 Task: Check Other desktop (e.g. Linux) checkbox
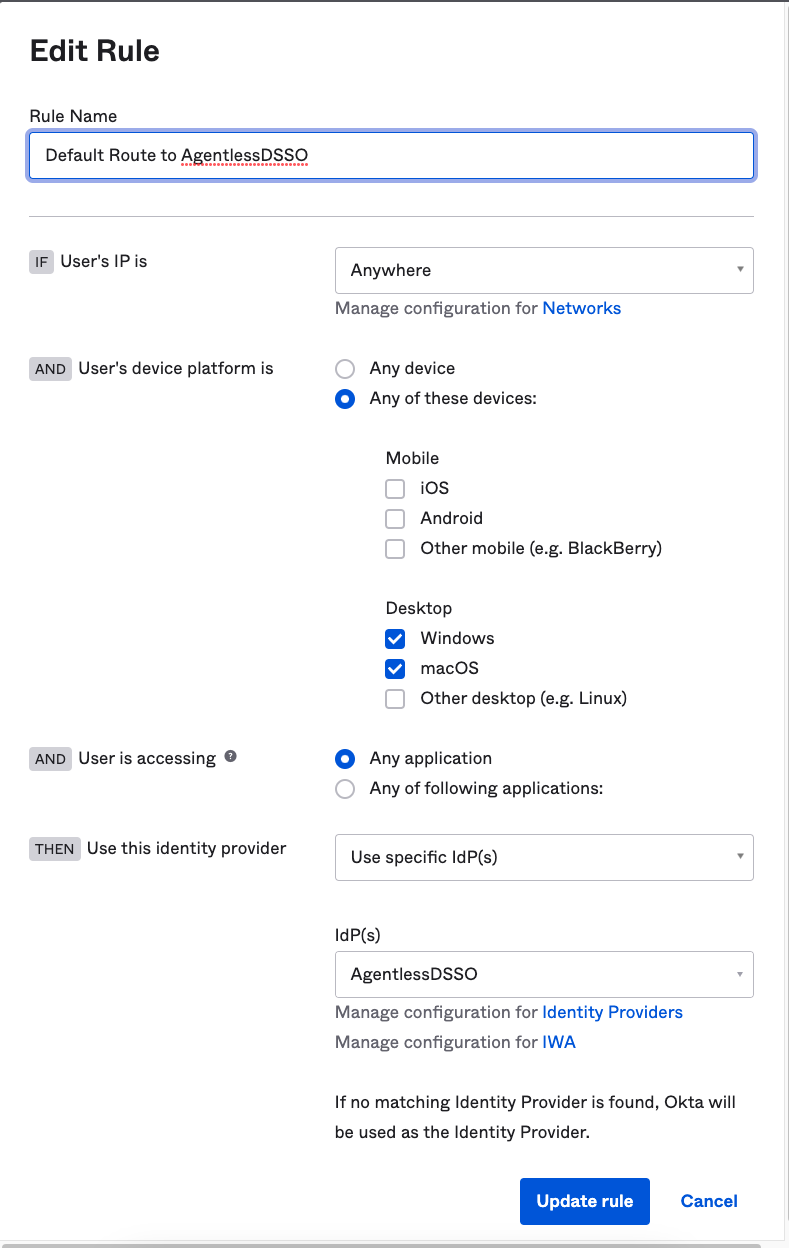[x=395, y=699]
